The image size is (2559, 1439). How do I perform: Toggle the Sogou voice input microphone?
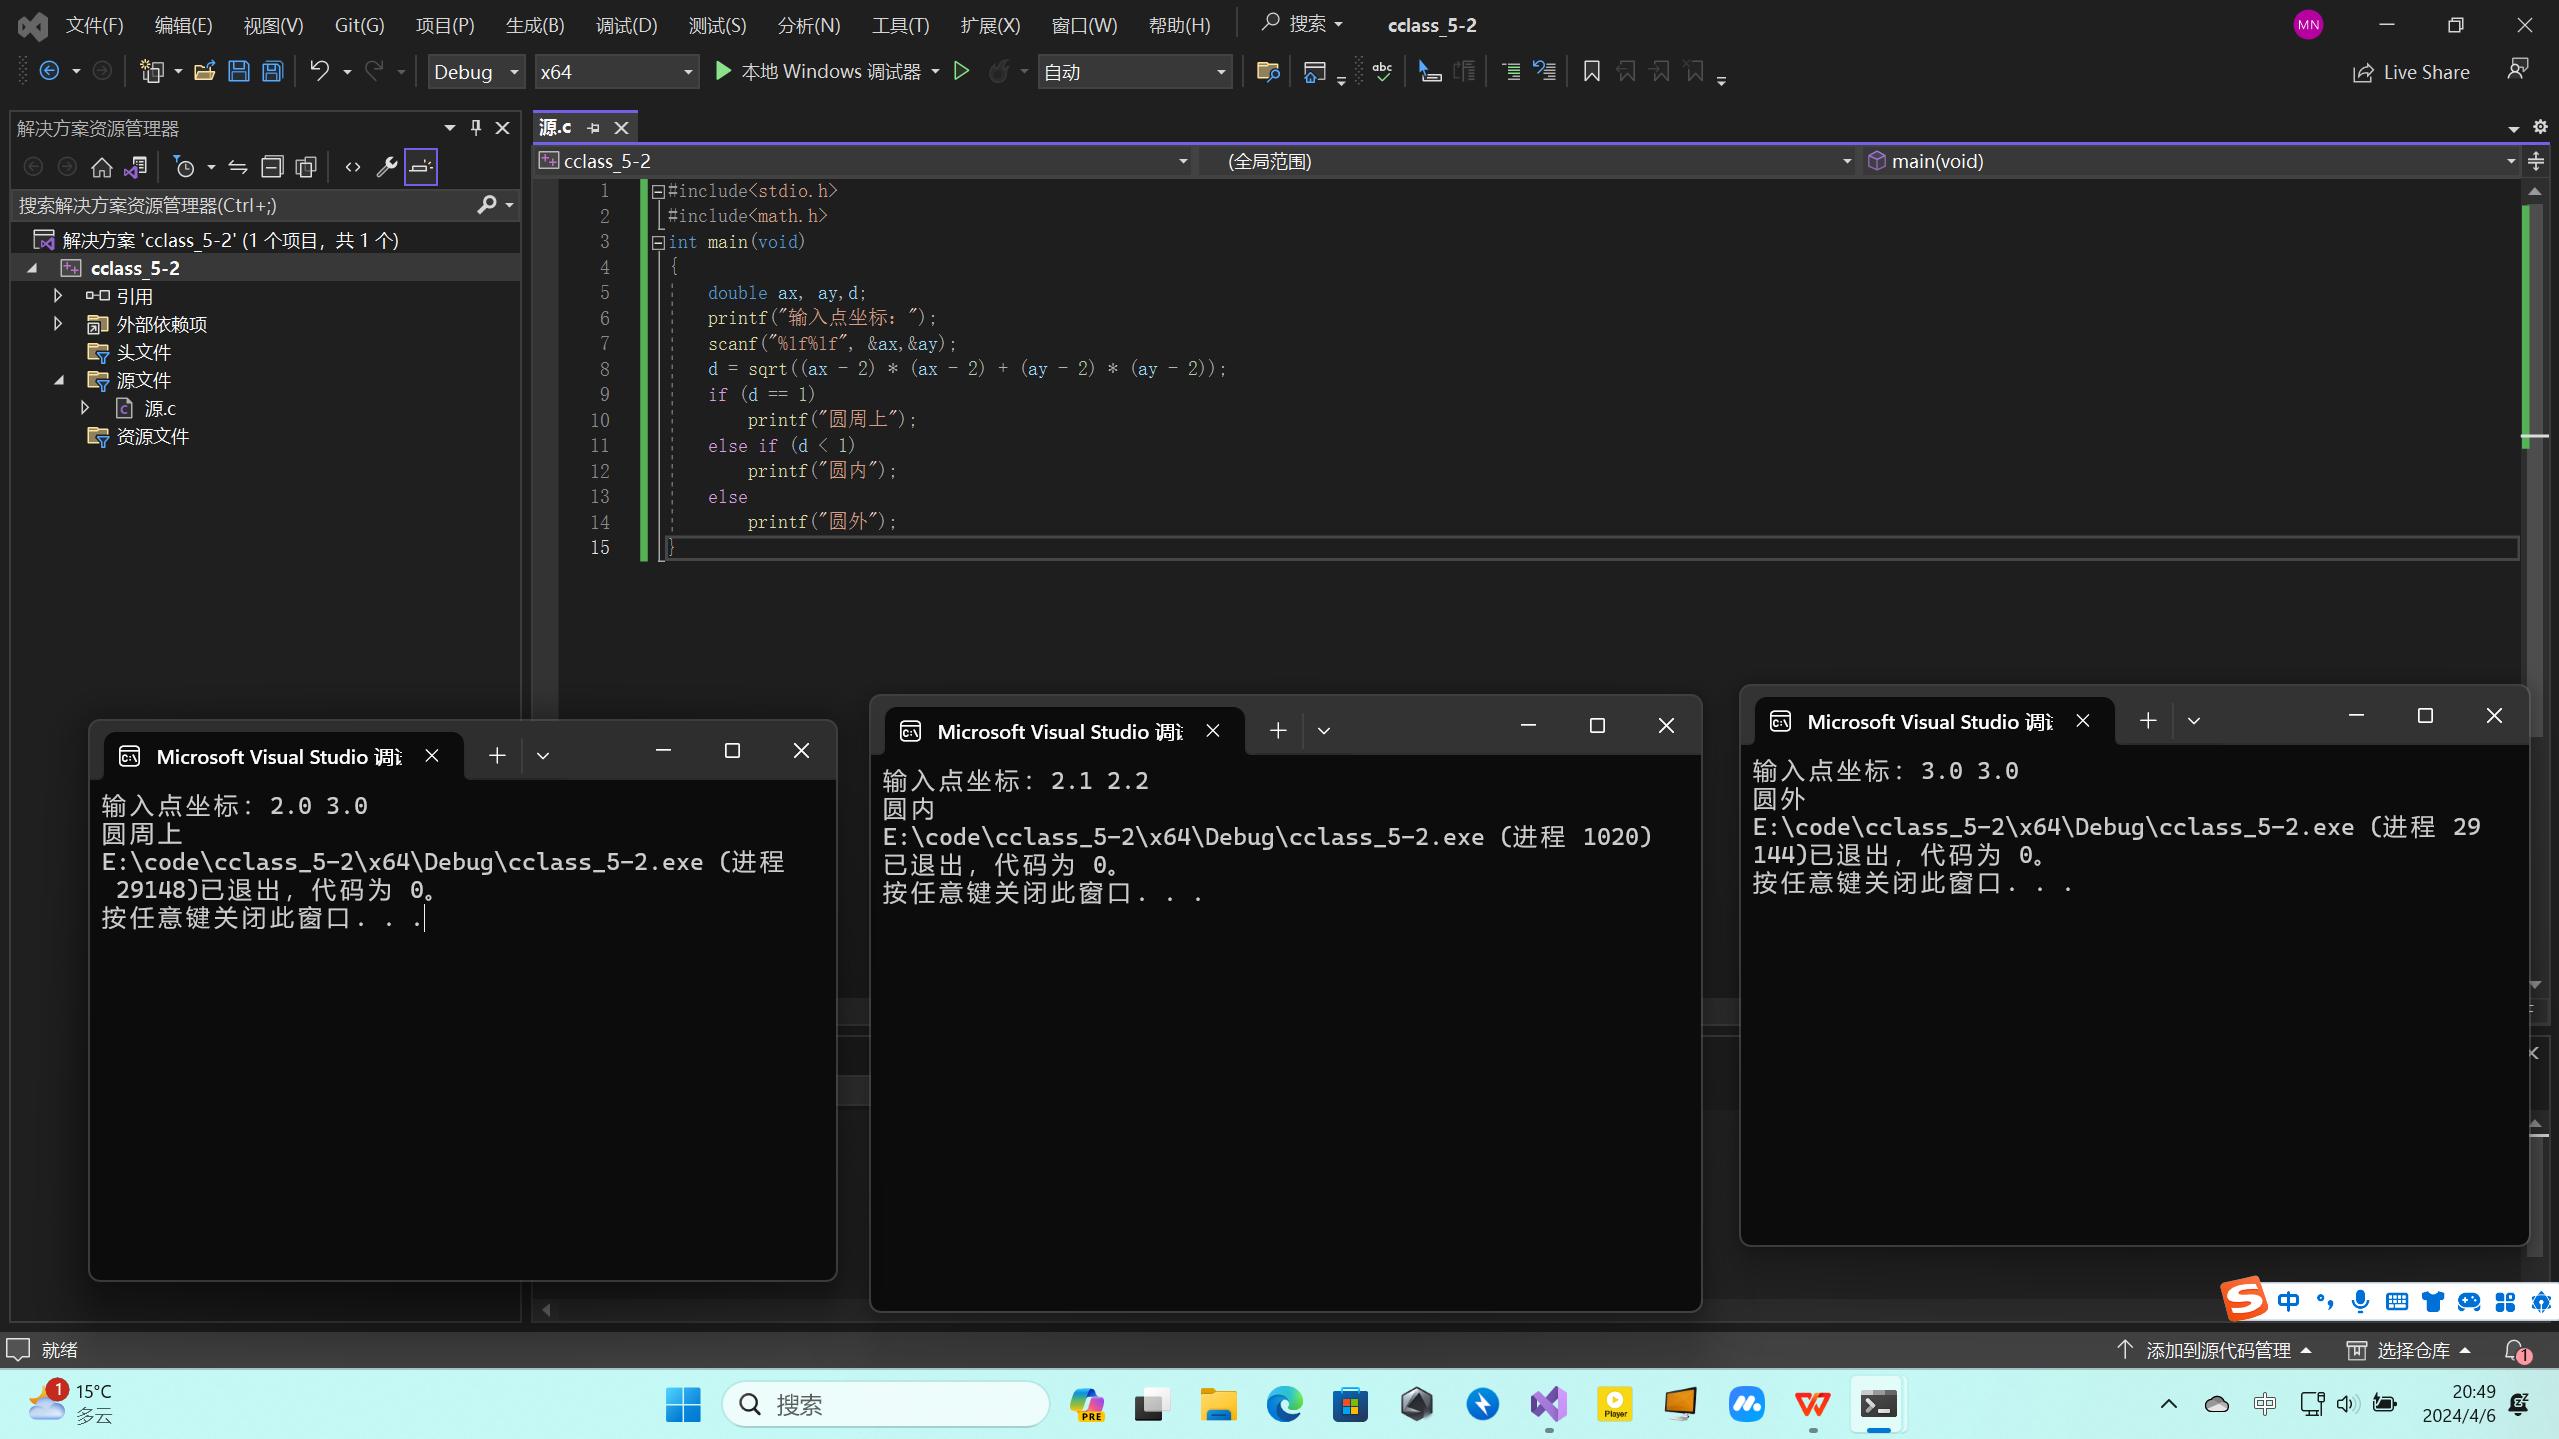click(2360, 1301)
